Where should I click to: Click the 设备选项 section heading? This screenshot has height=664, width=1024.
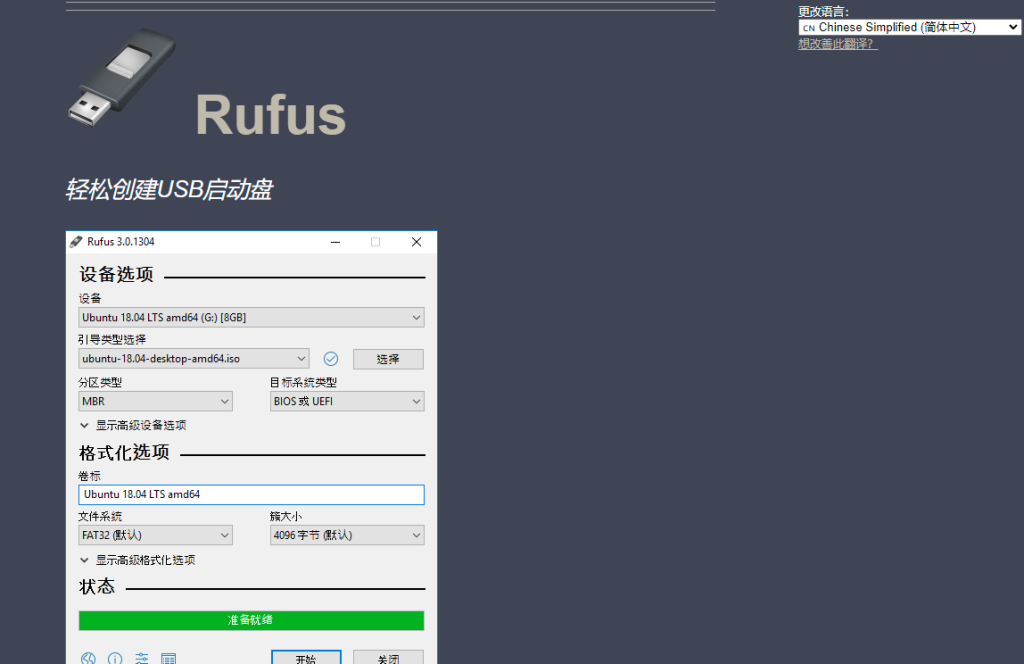(x=116, y=274)
